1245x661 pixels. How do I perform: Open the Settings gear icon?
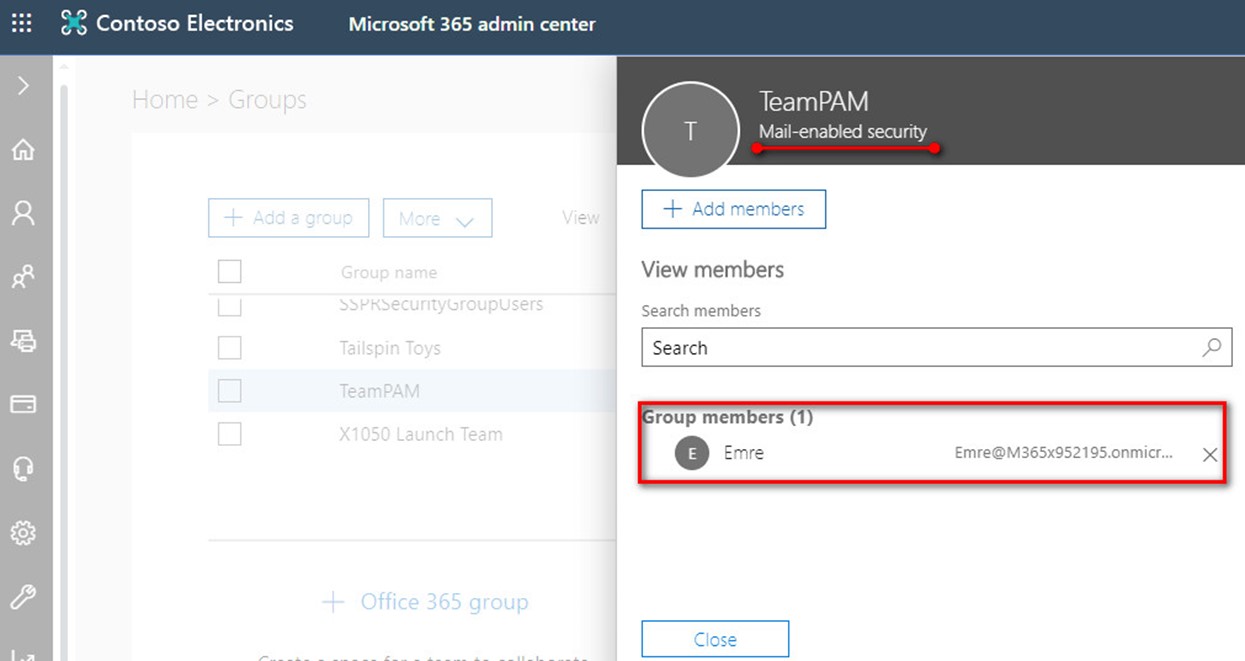[23, 533]
